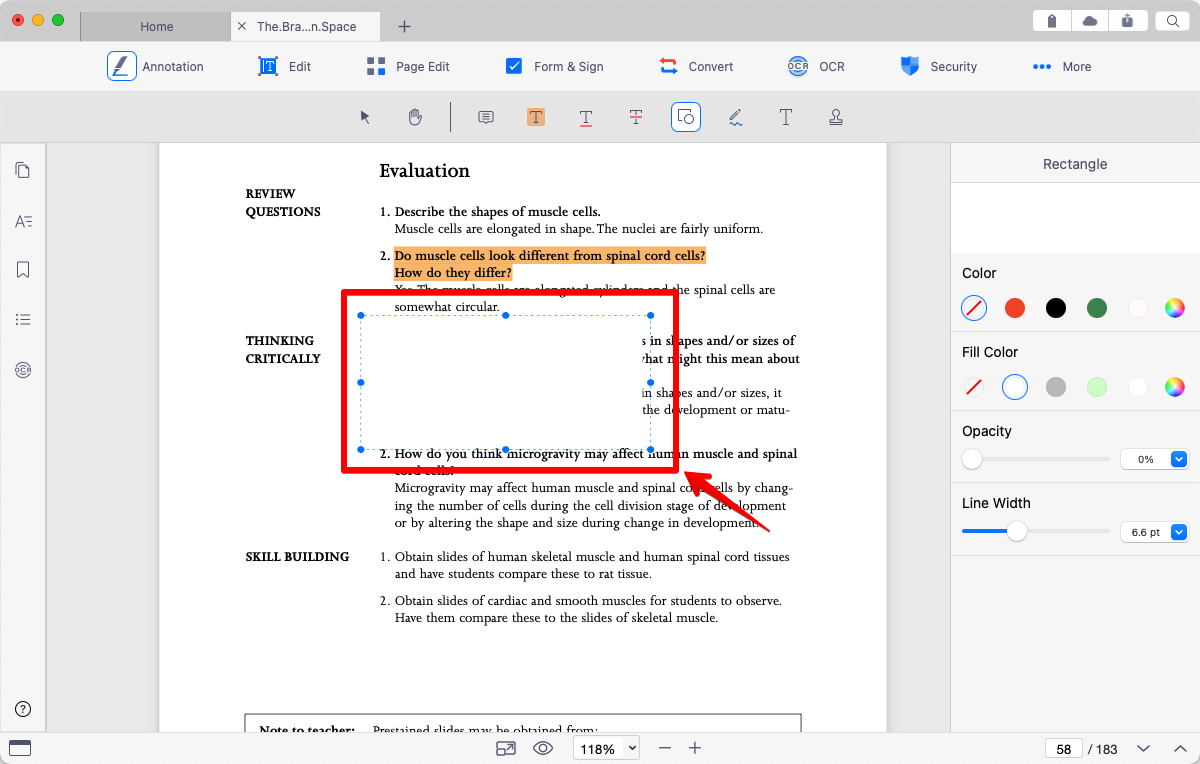
Task: Open search with magnifier icon
Action: pyautogui.click(x=1172, y=20)
